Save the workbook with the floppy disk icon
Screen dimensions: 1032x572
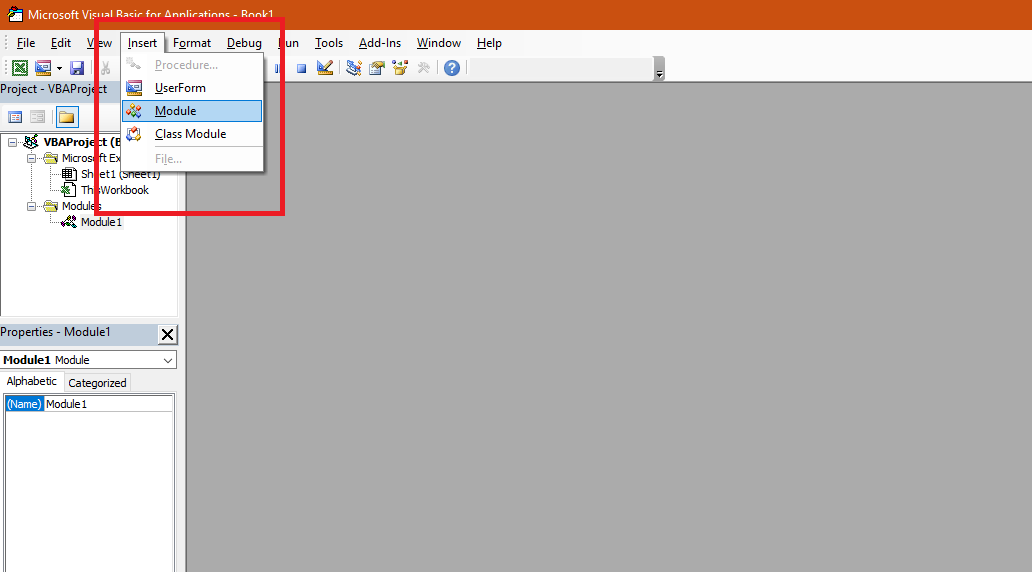pos(77,68)
